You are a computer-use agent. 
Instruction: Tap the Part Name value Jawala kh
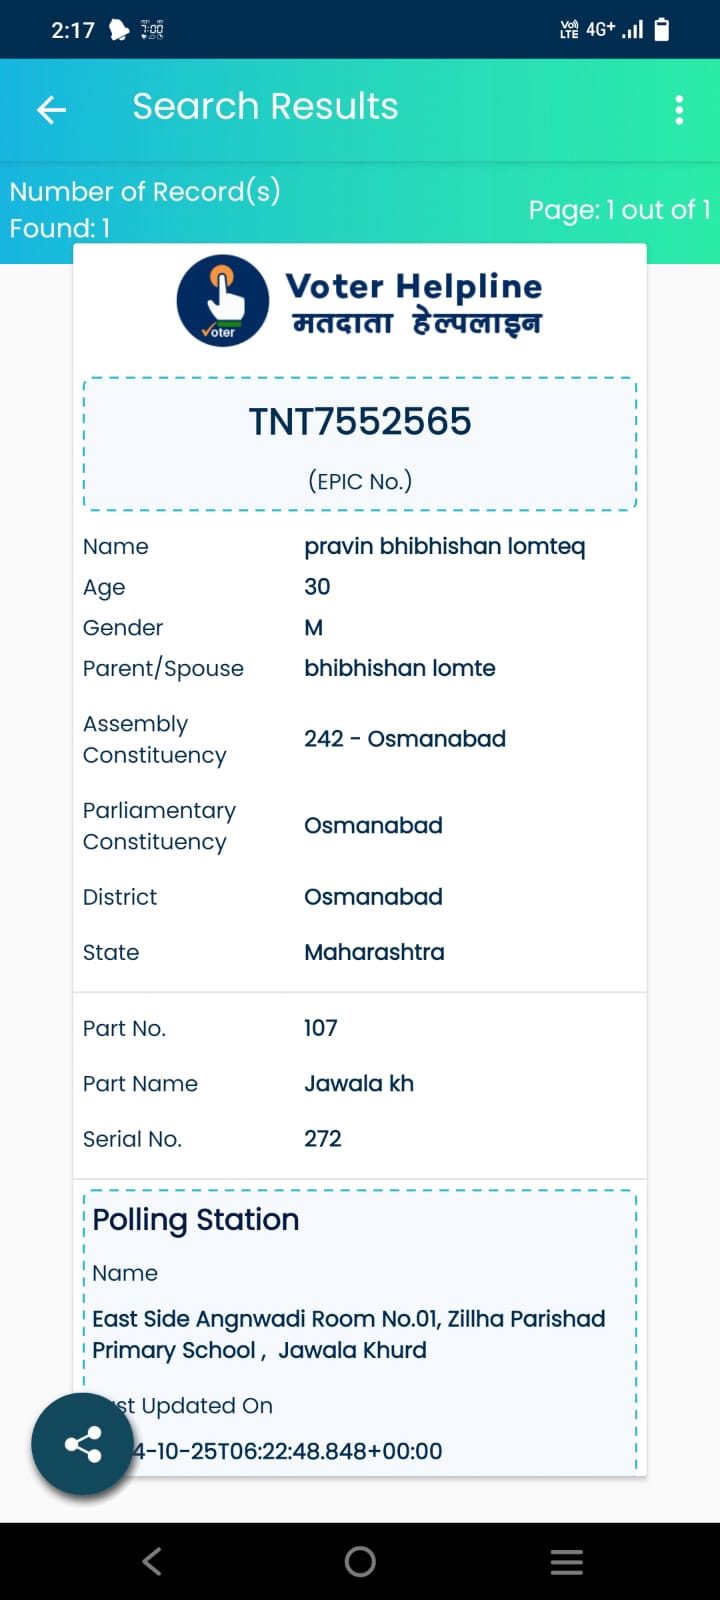pyautogui.click(x=359, y=1084)
